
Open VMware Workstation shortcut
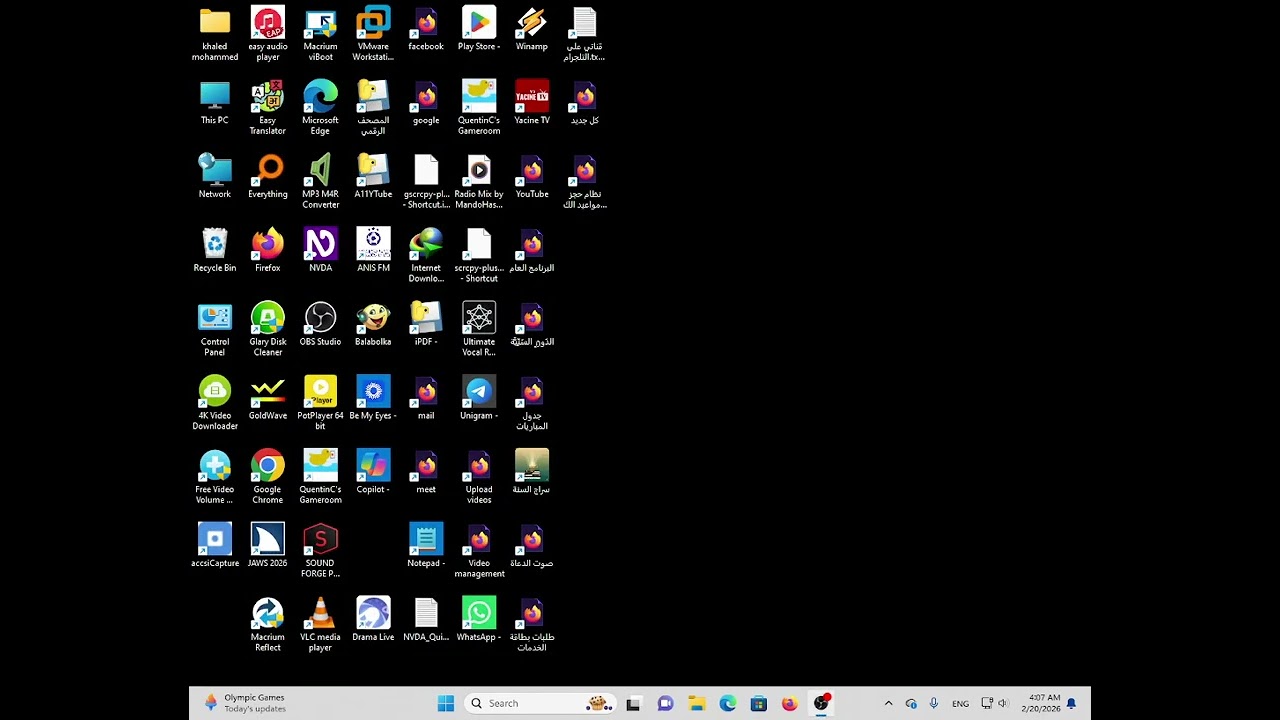click(373, 33)
